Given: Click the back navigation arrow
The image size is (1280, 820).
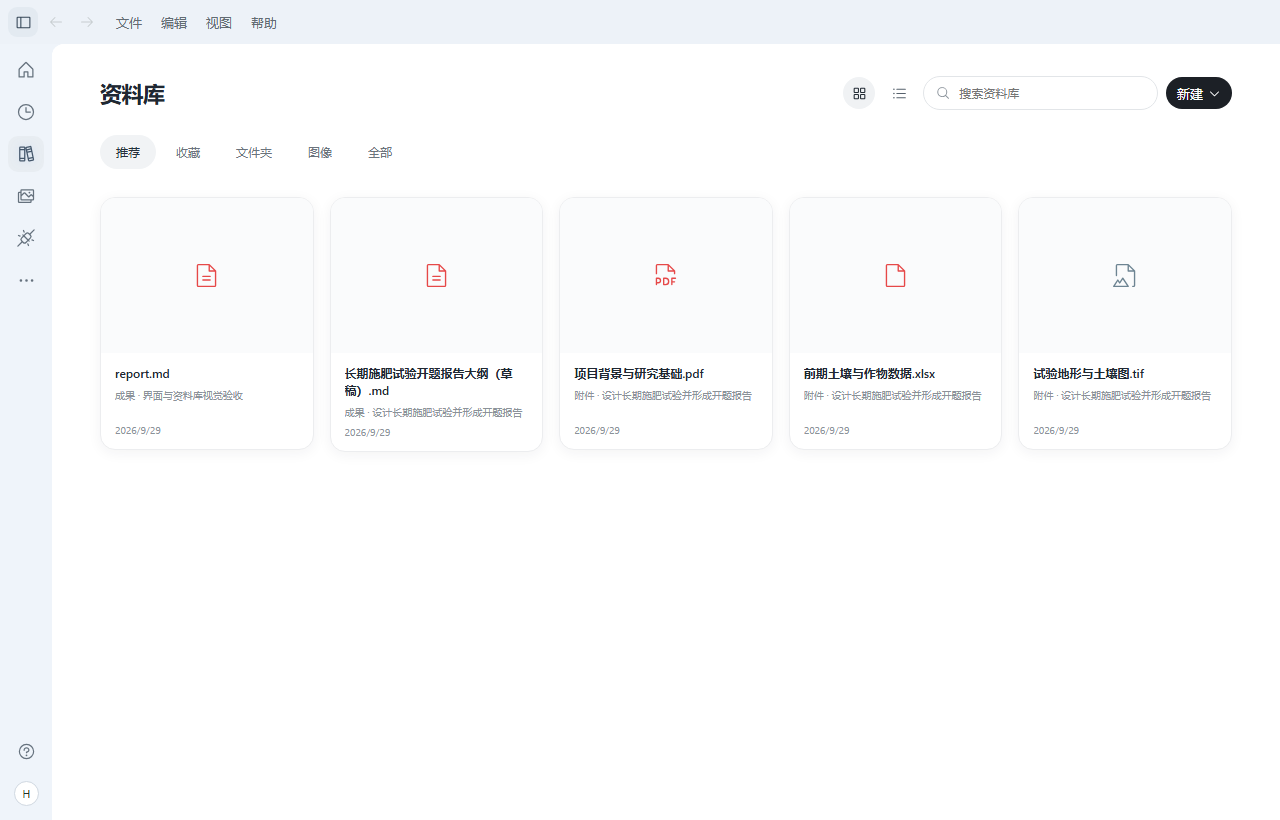Looking at the screenshot, I should [56, 22].
